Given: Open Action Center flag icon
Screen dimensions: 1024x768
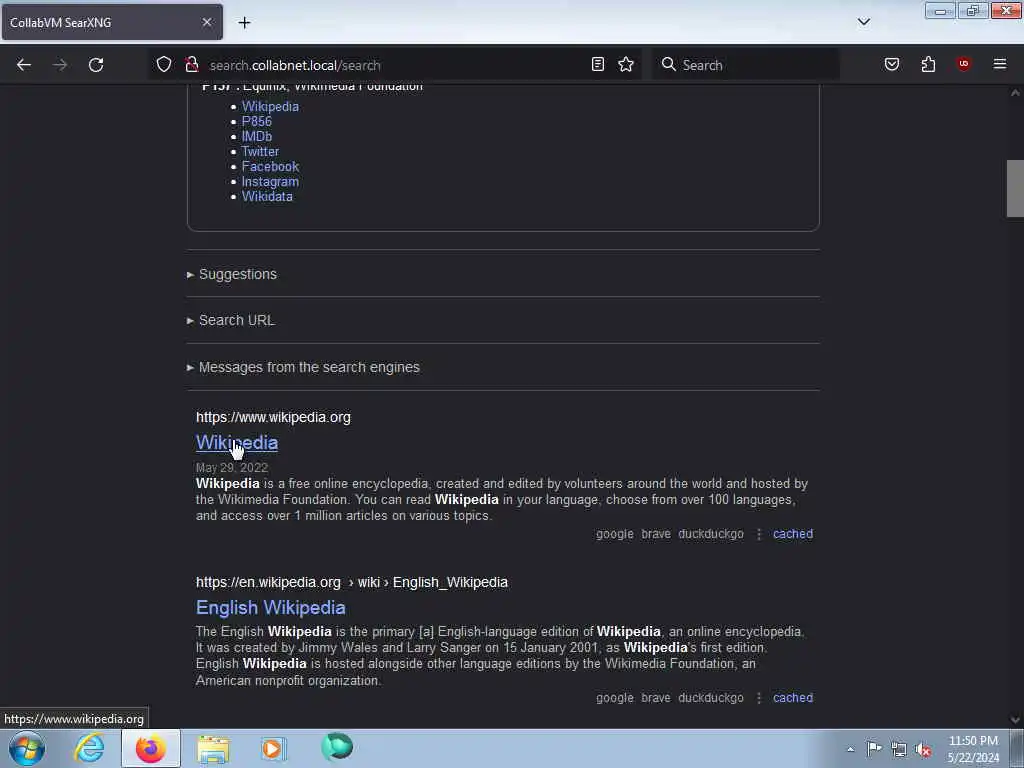Looking at the screenshot, I should tap(874, 749).
